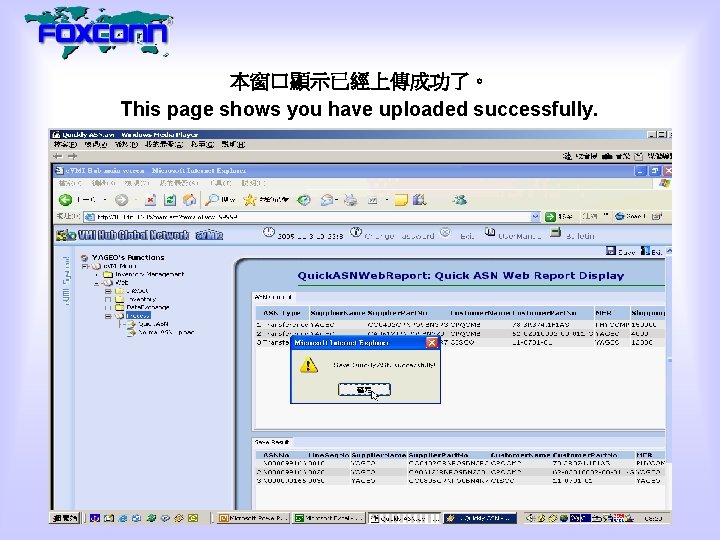Click the Mail envelope toolbar icon
The height and width of the screenshot is (540, 720).
(326, 200)
